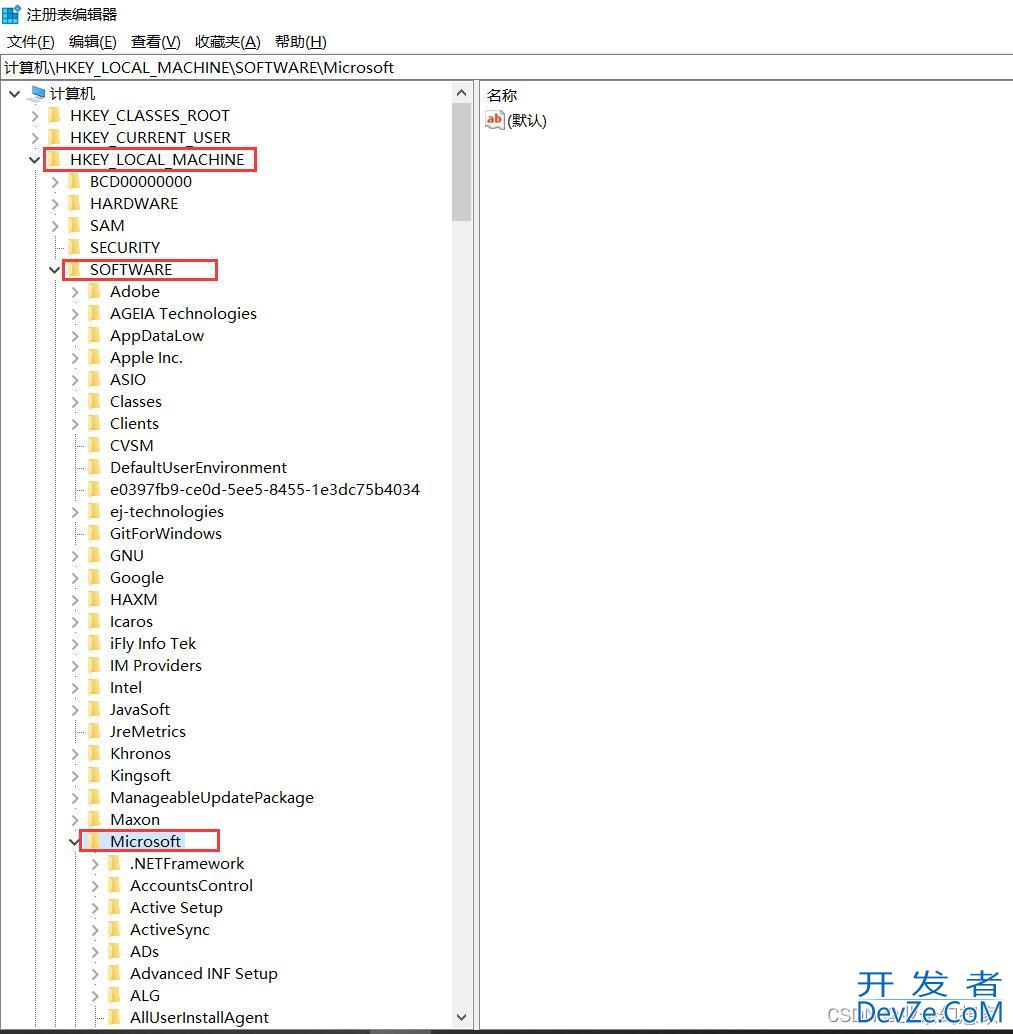Viewport: 1013px width, 1034px height.
Task: Click the Maxon folder icon
Action: 94,819
